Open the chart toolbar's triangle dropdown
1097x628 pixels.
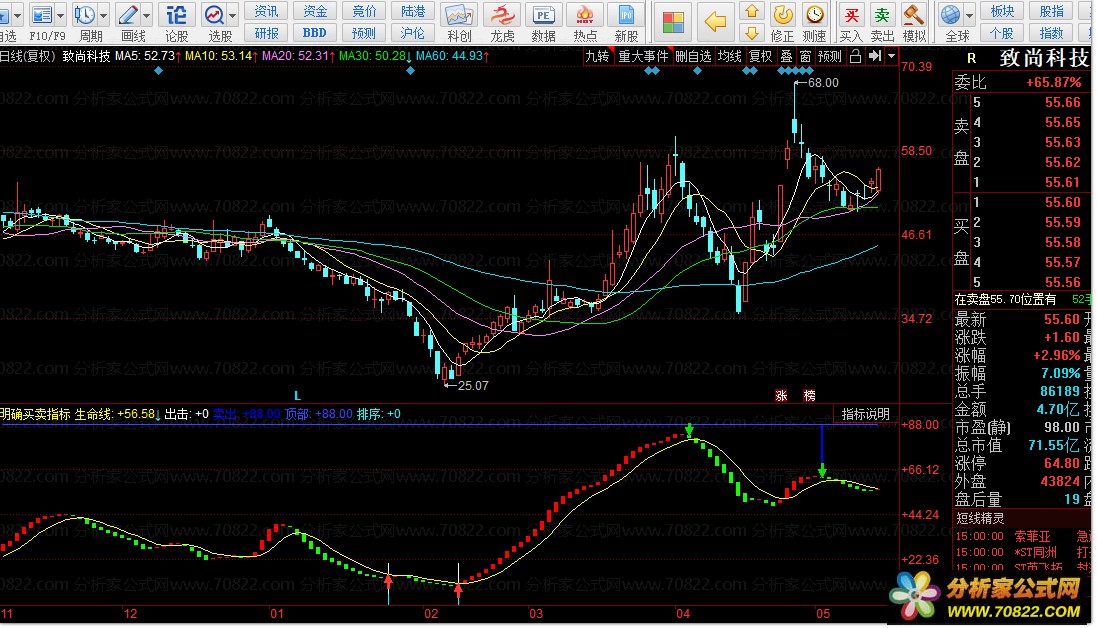(x=891, y=56)
